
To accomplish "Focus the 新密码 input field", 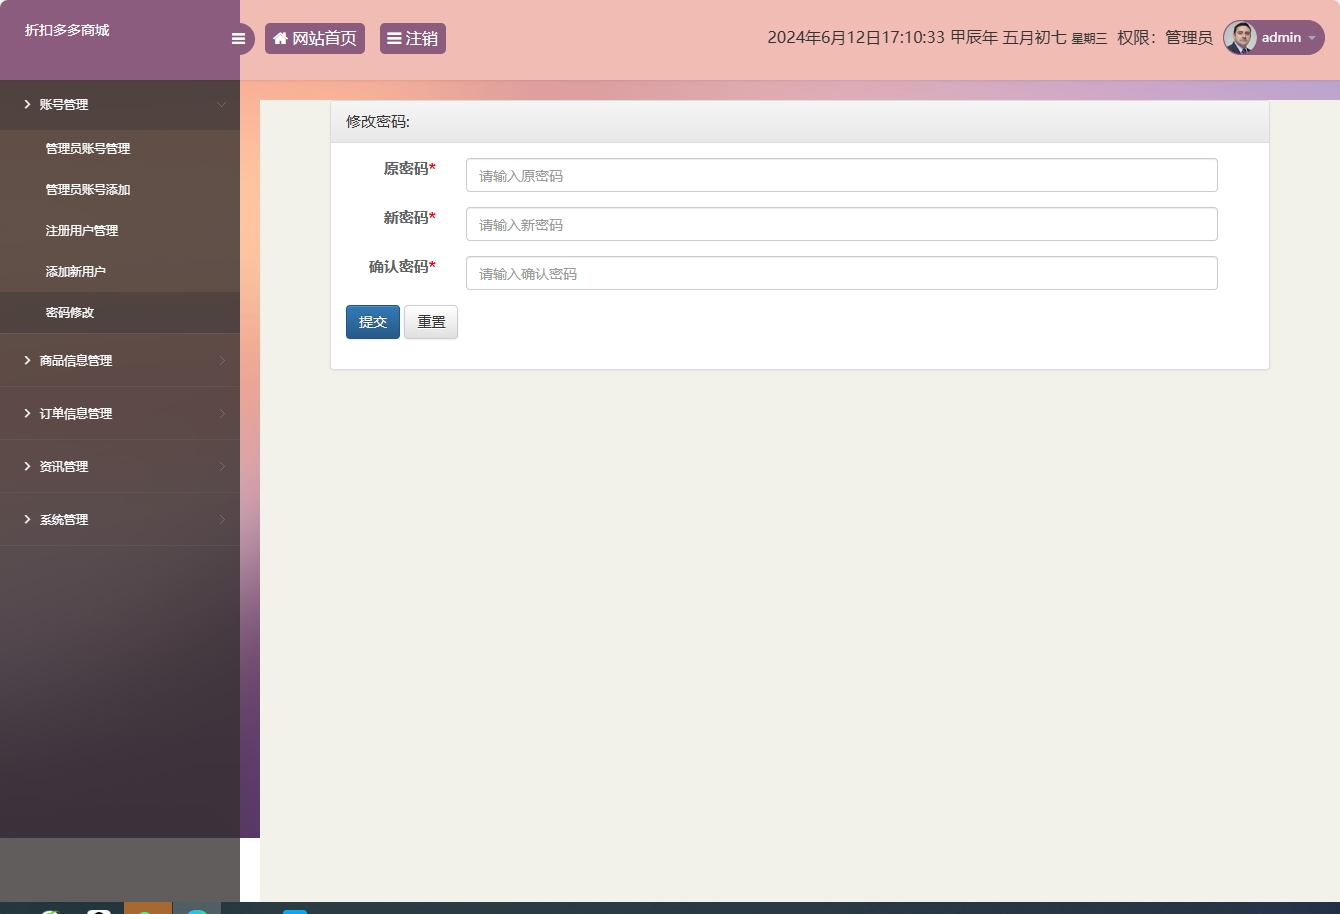I will (x=842, y=224).
